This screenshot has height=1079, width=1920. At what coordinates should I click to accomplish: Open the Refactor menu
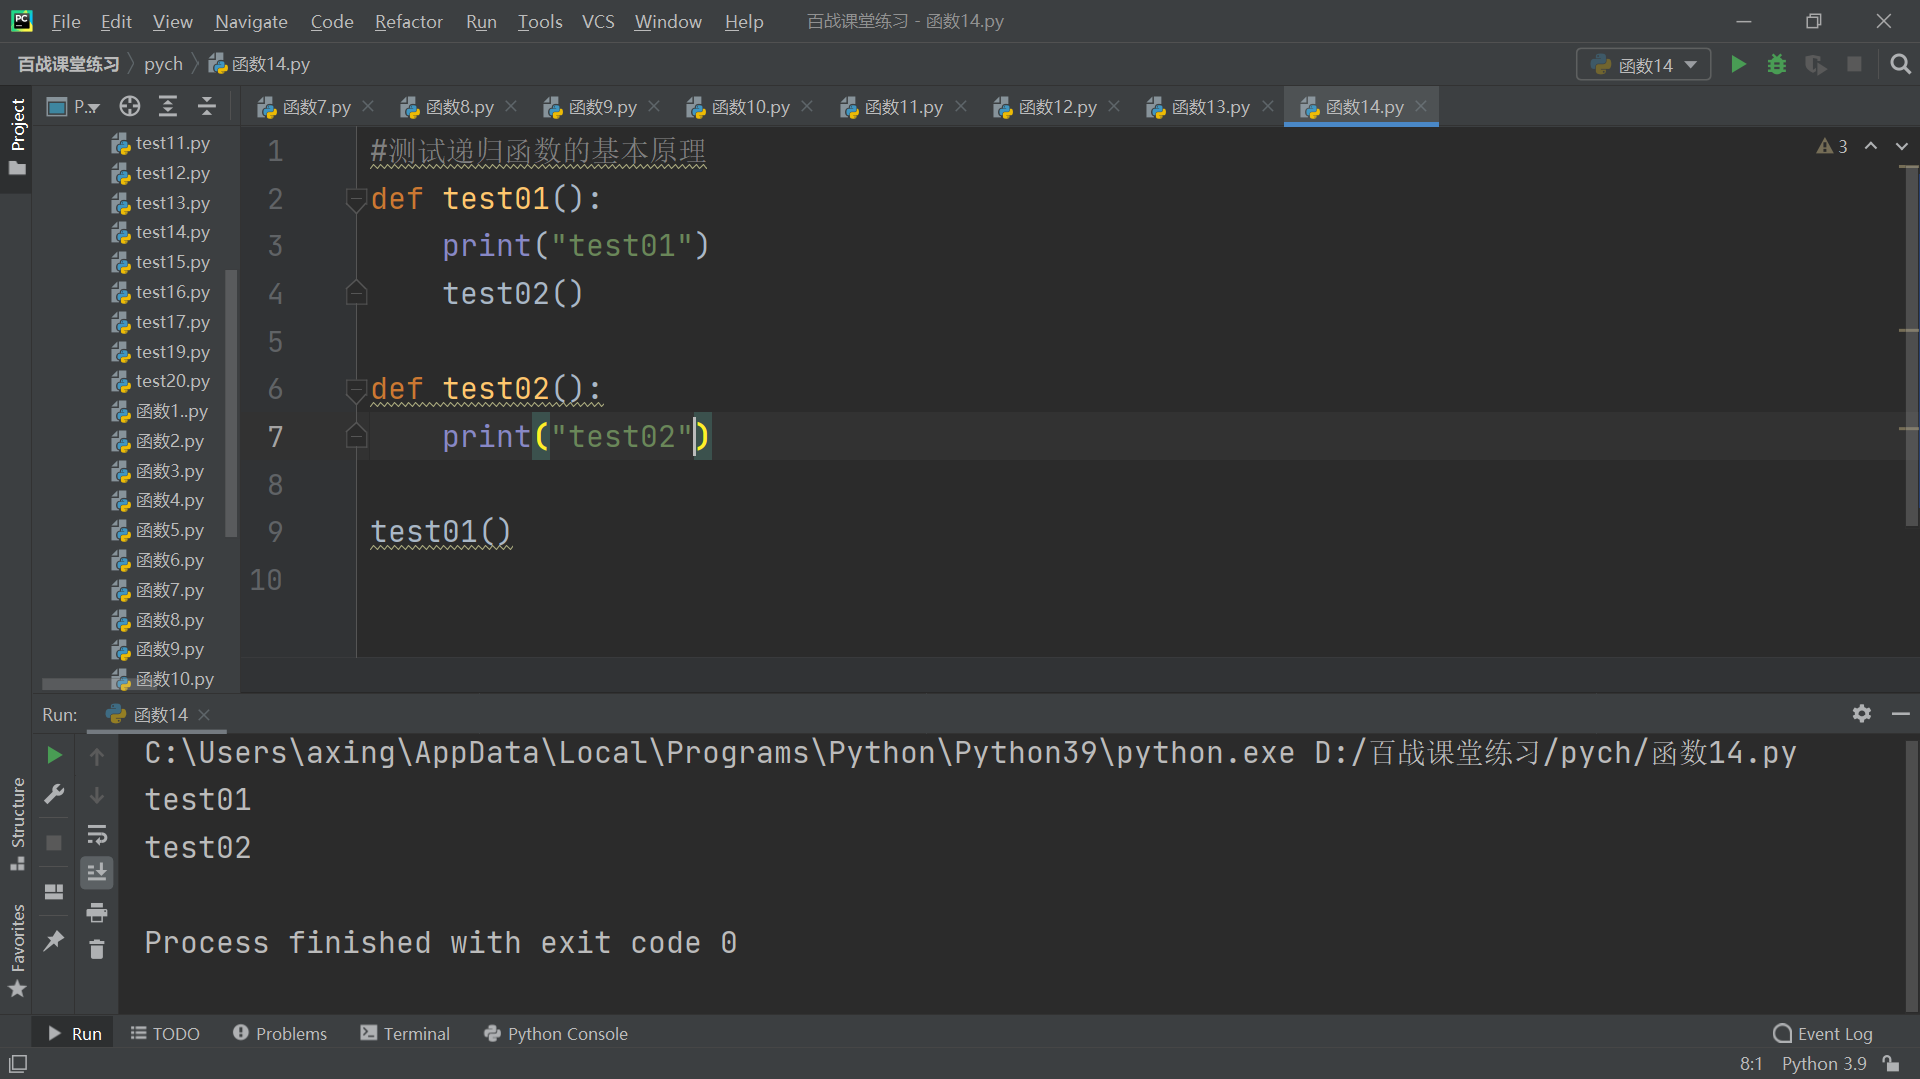(x=408, y=21)
